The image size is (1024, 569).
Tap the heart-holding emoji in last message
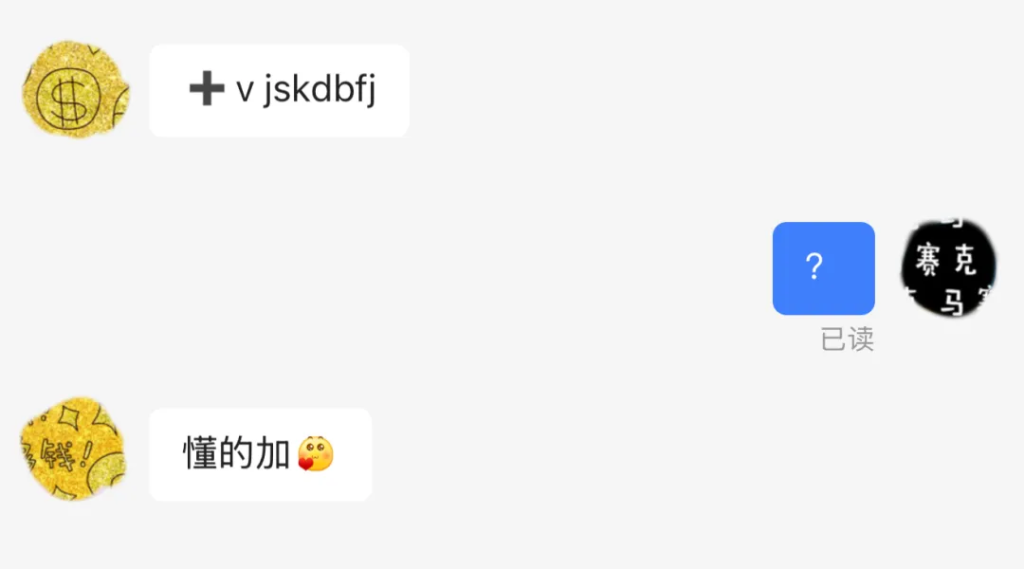315,453
